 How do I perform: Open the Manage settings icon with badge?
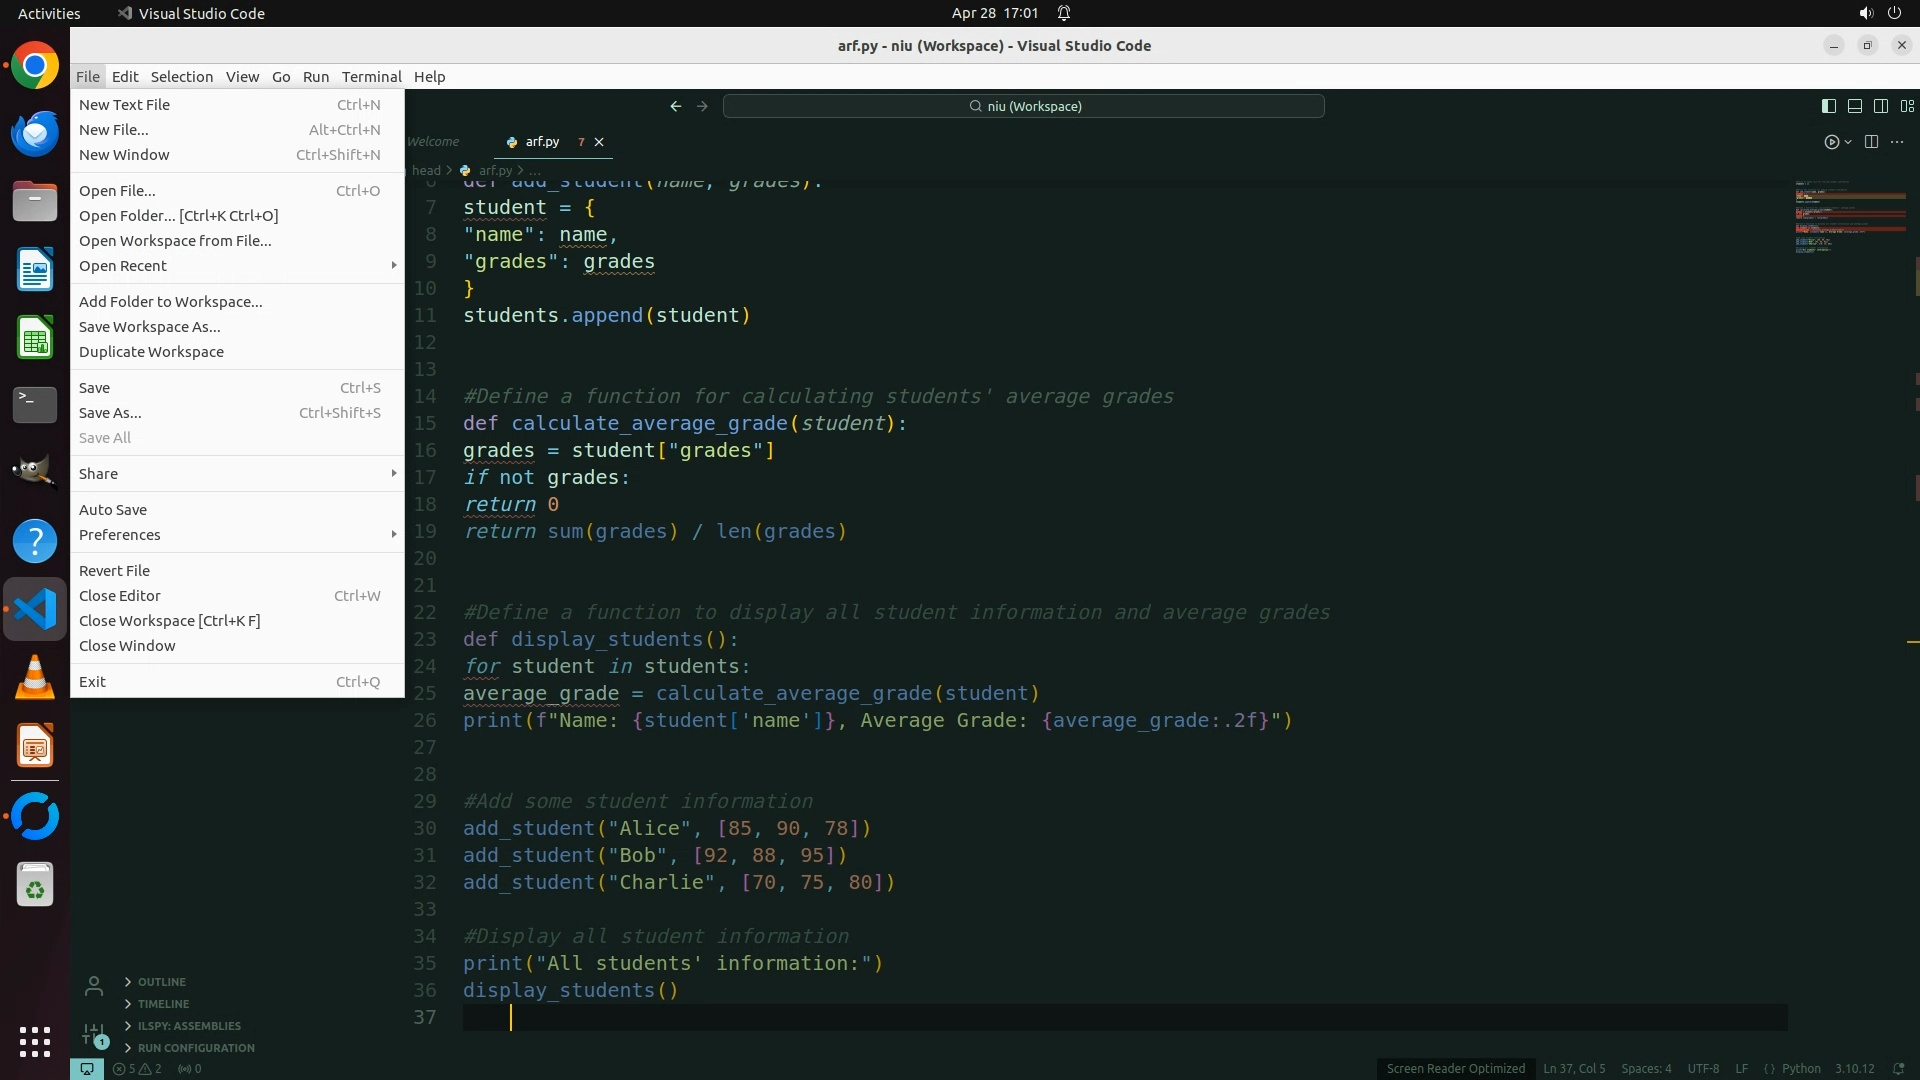tap(94, 1034)
